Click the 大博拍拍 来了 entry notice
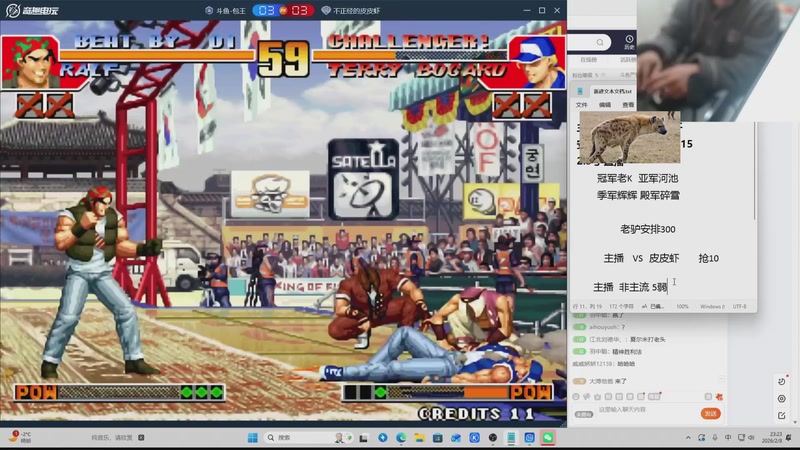 coord(600,381)
